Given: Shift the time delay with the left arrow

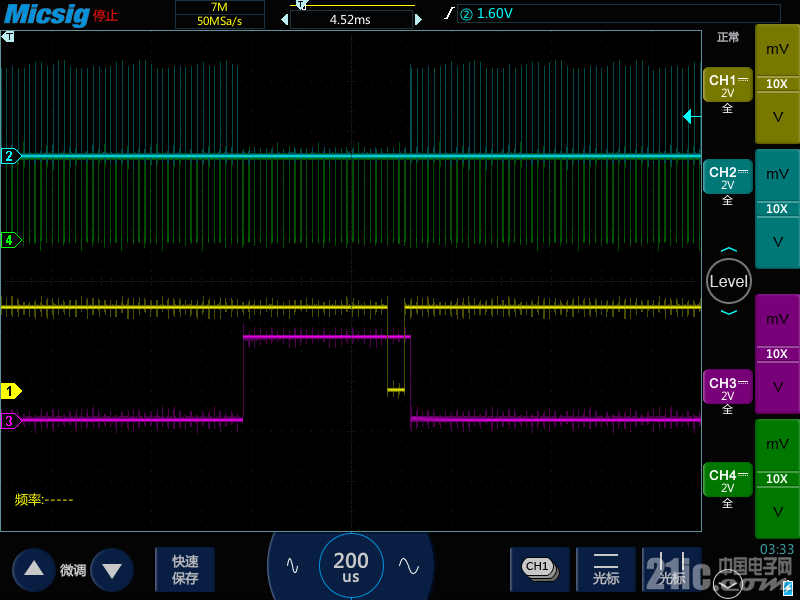Looking at the screenshot, I should 285,20.
